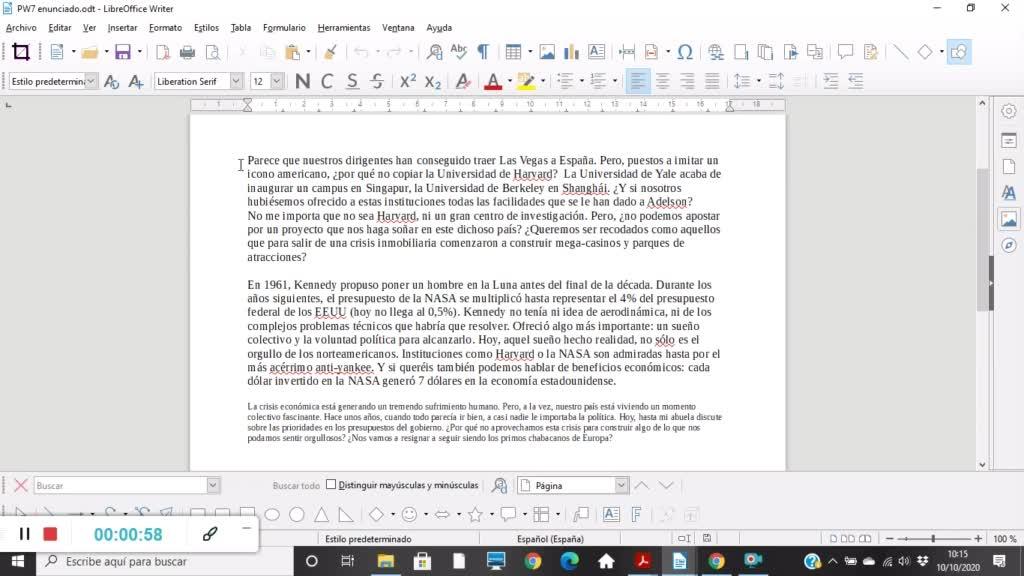Viewport: 1024px width, 576px height.
Task: Select the crop image tool
Action: coord(21,52)
